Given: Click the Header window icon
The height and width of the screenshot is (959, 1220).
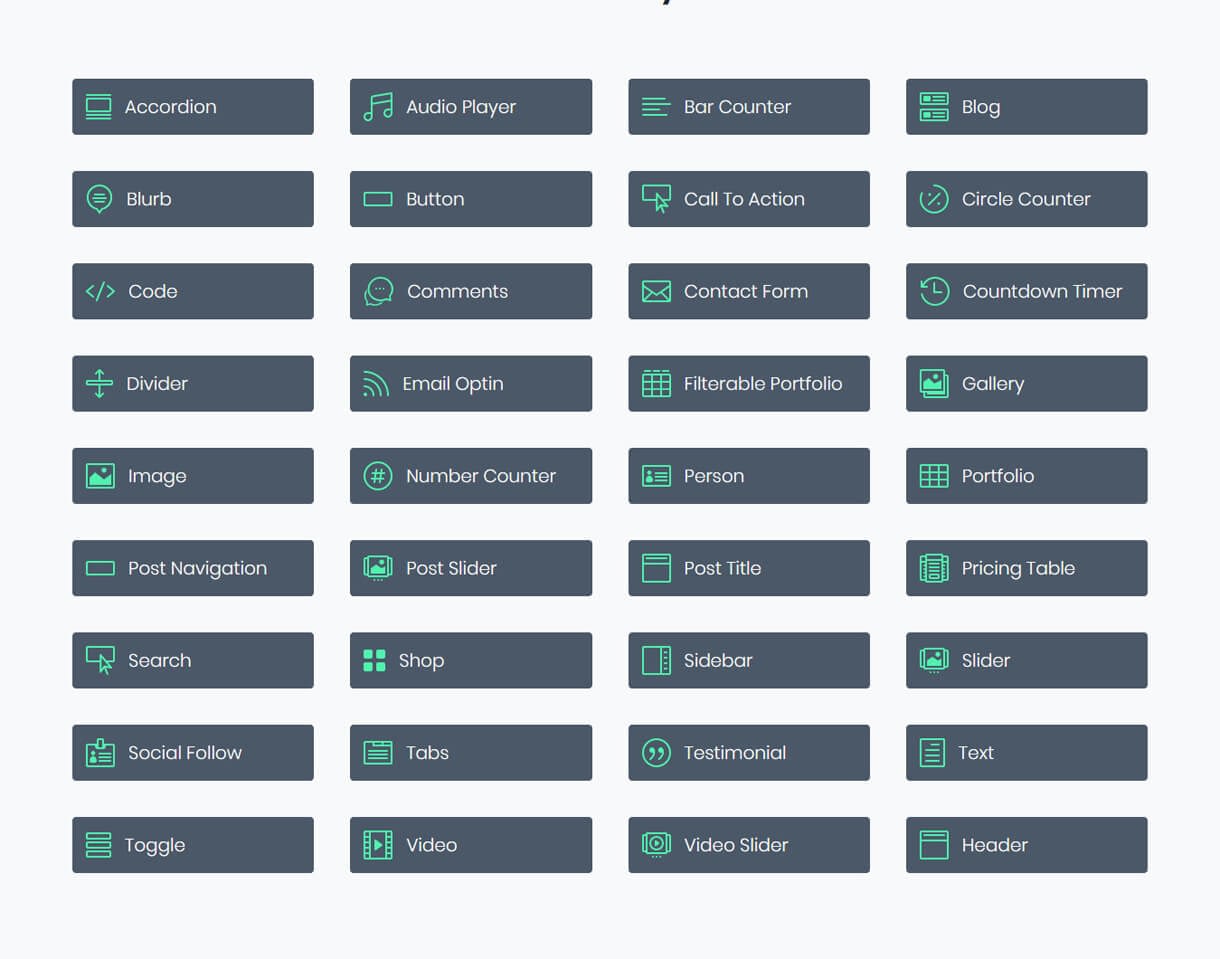Looking at the screenshot, I should (x=934, y=845).
